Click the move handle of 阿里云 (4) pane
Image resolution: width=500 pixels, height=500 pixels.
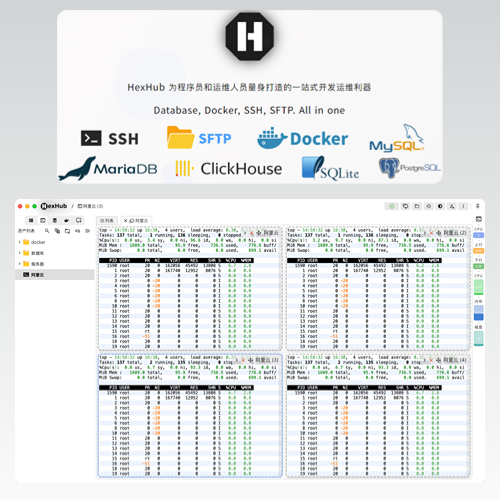click(x=439, y=360)
